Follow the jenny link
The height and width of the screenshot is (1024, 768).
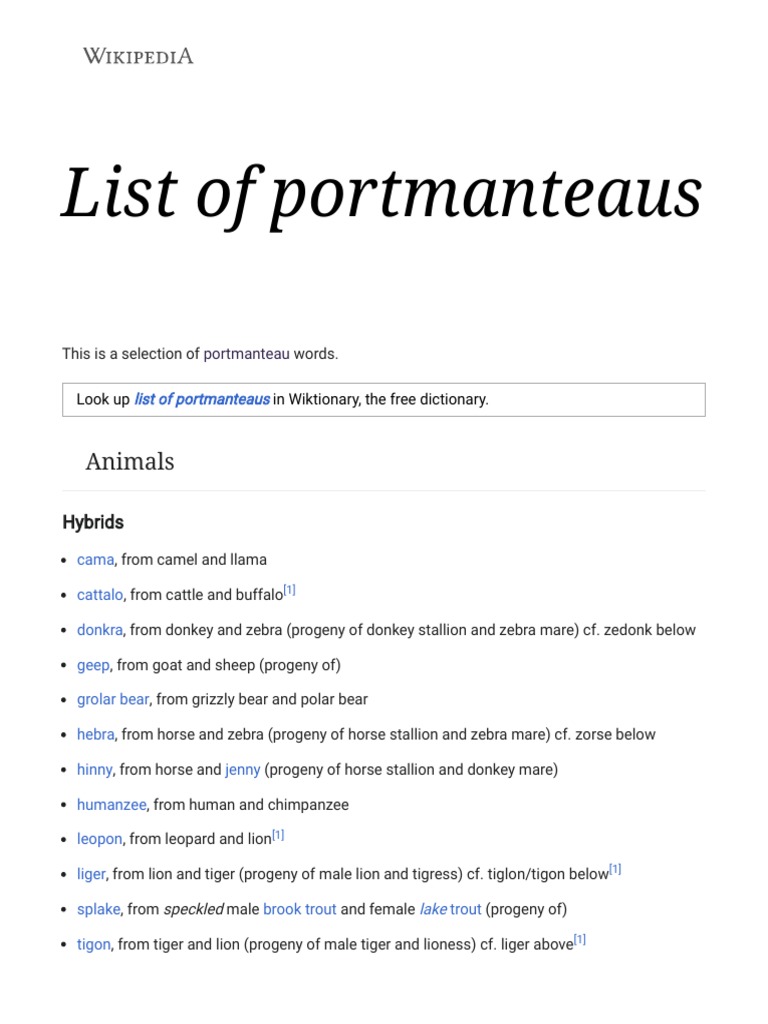(243, 769)
